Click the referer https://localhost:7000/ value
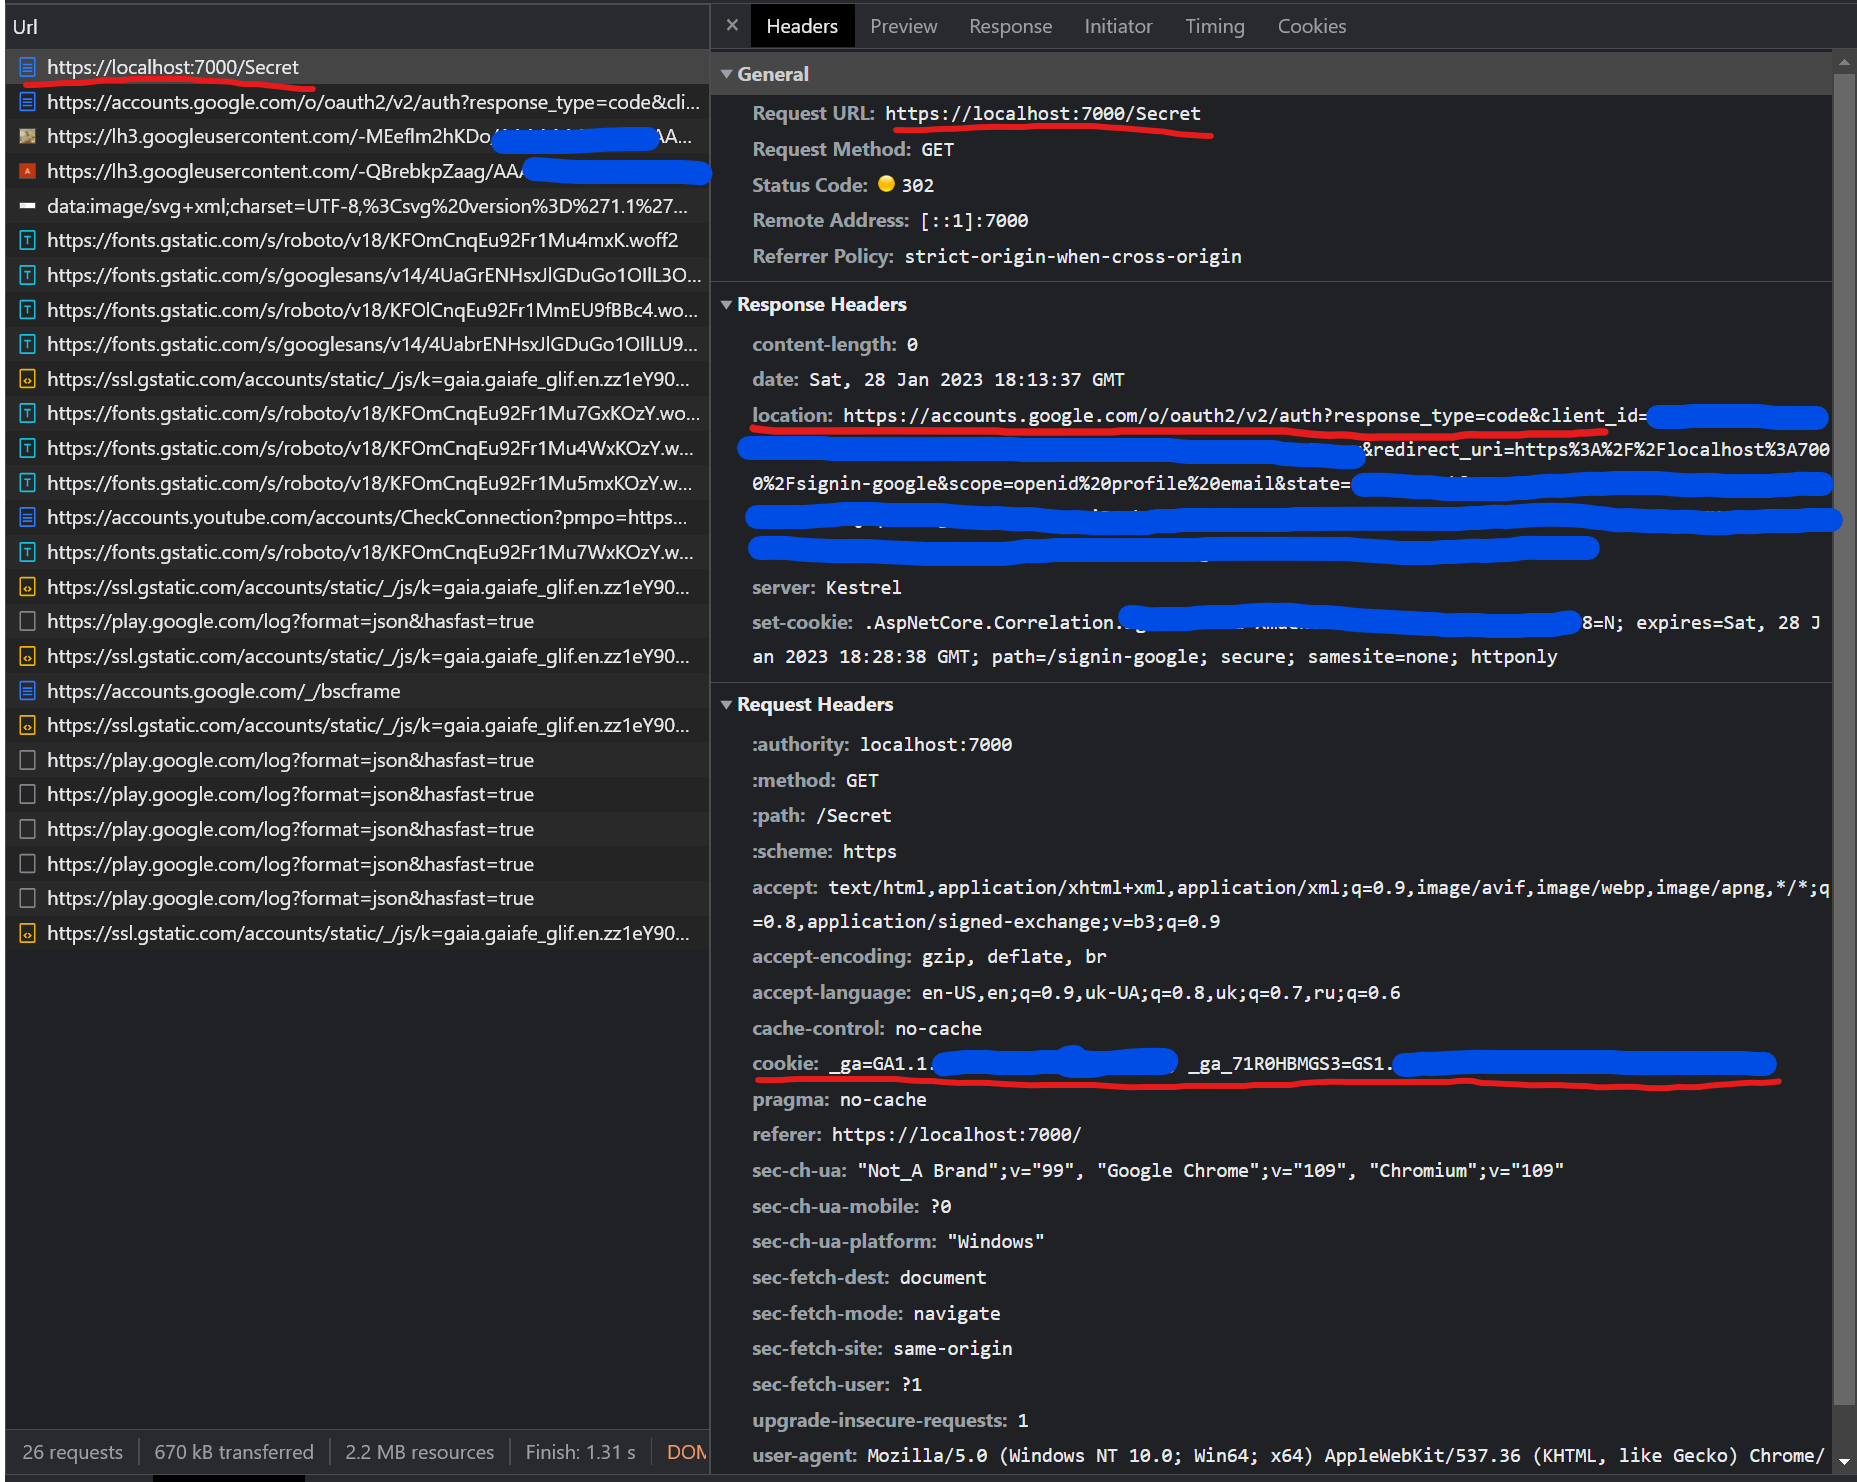Screen dimensions: 1857x1482 956,1135
